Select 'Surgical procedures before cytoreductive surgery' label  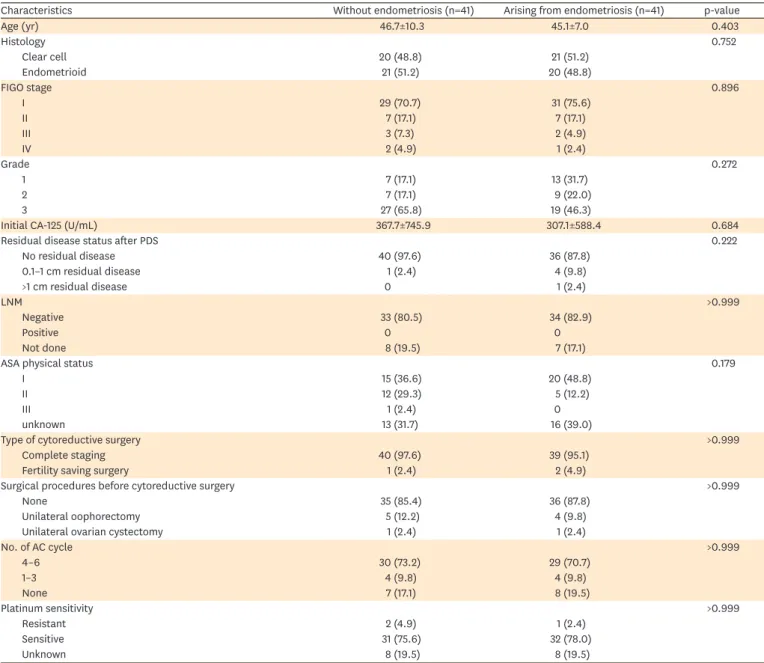click(x=117, y=486)
